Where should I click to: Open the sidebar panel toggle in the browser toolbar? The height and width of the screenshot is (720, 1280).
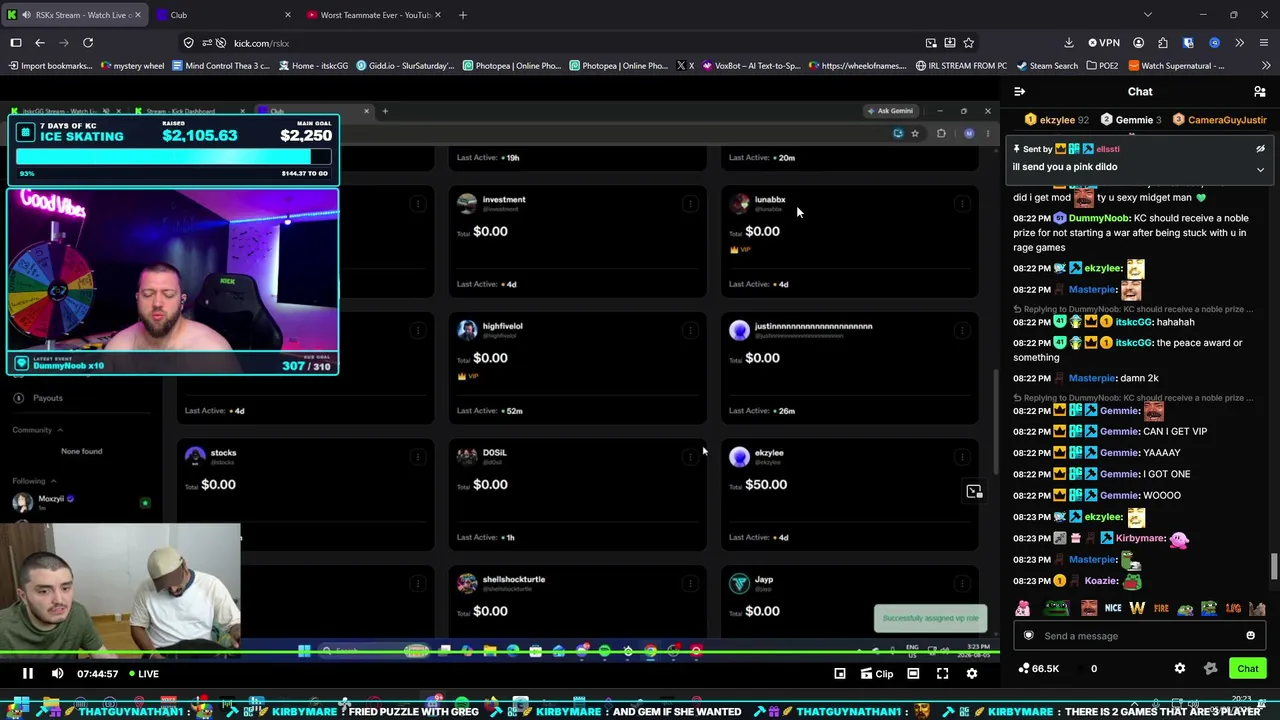[16, 43]
